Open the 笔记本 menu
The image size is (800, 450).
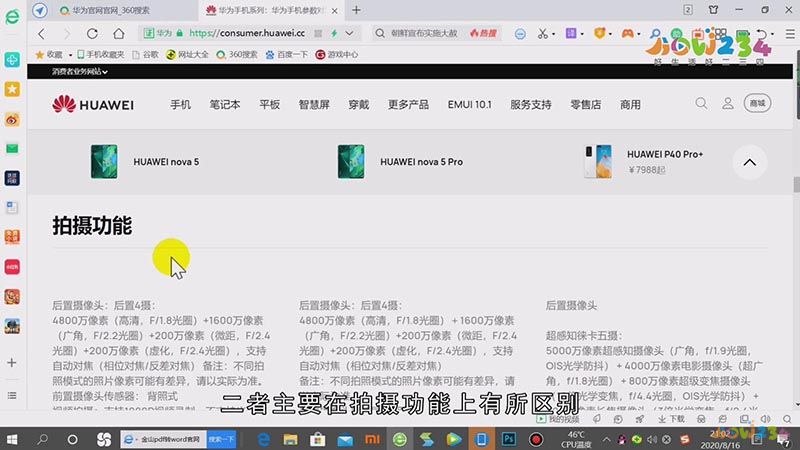click(224, 105)
